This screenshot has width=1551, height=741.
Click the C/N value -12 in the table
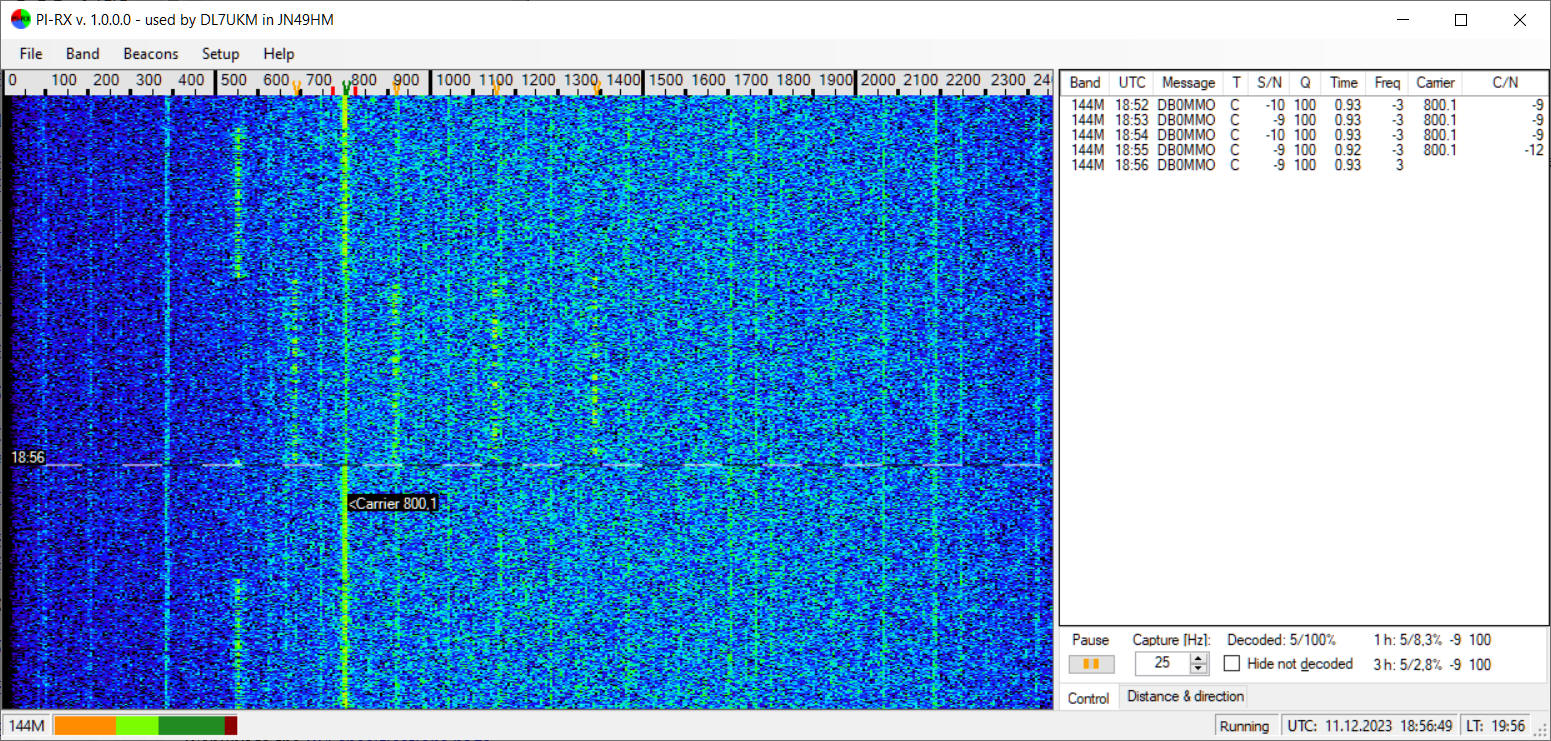(1534, 150)
